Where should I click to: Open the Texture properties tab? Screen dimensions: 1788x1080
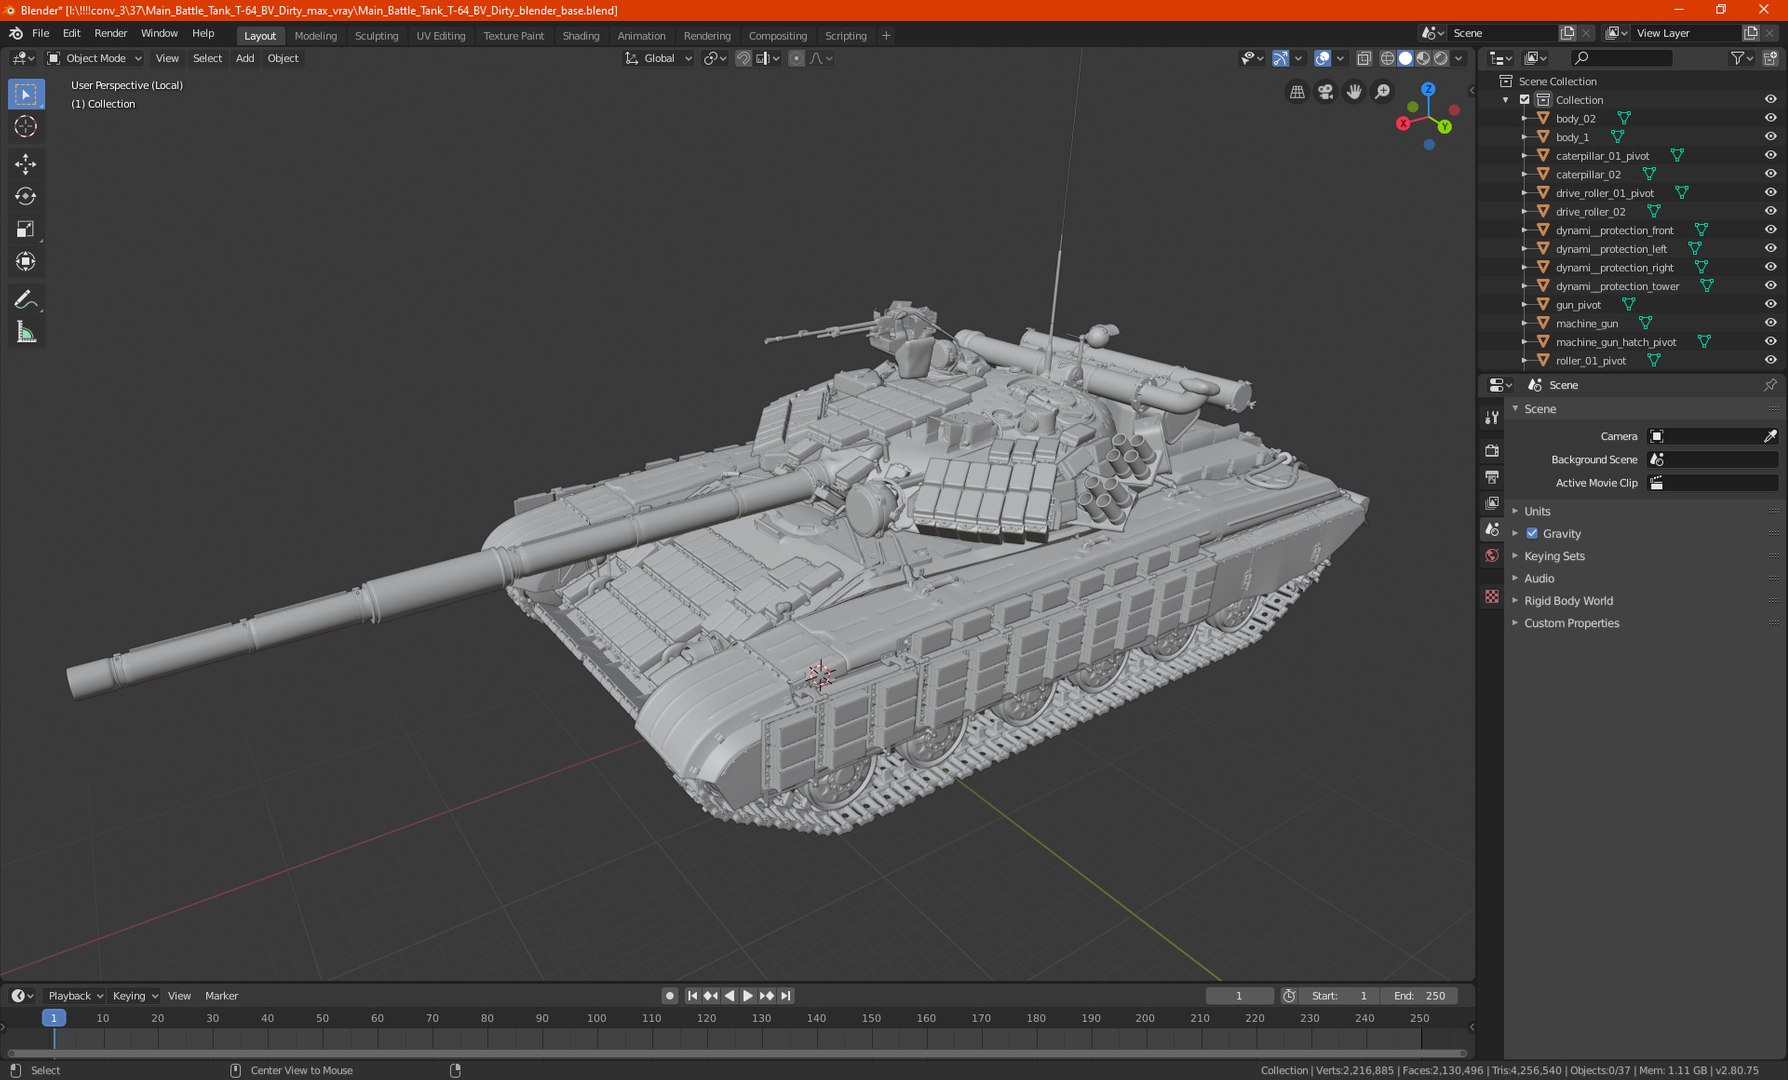pos(1492,596)
